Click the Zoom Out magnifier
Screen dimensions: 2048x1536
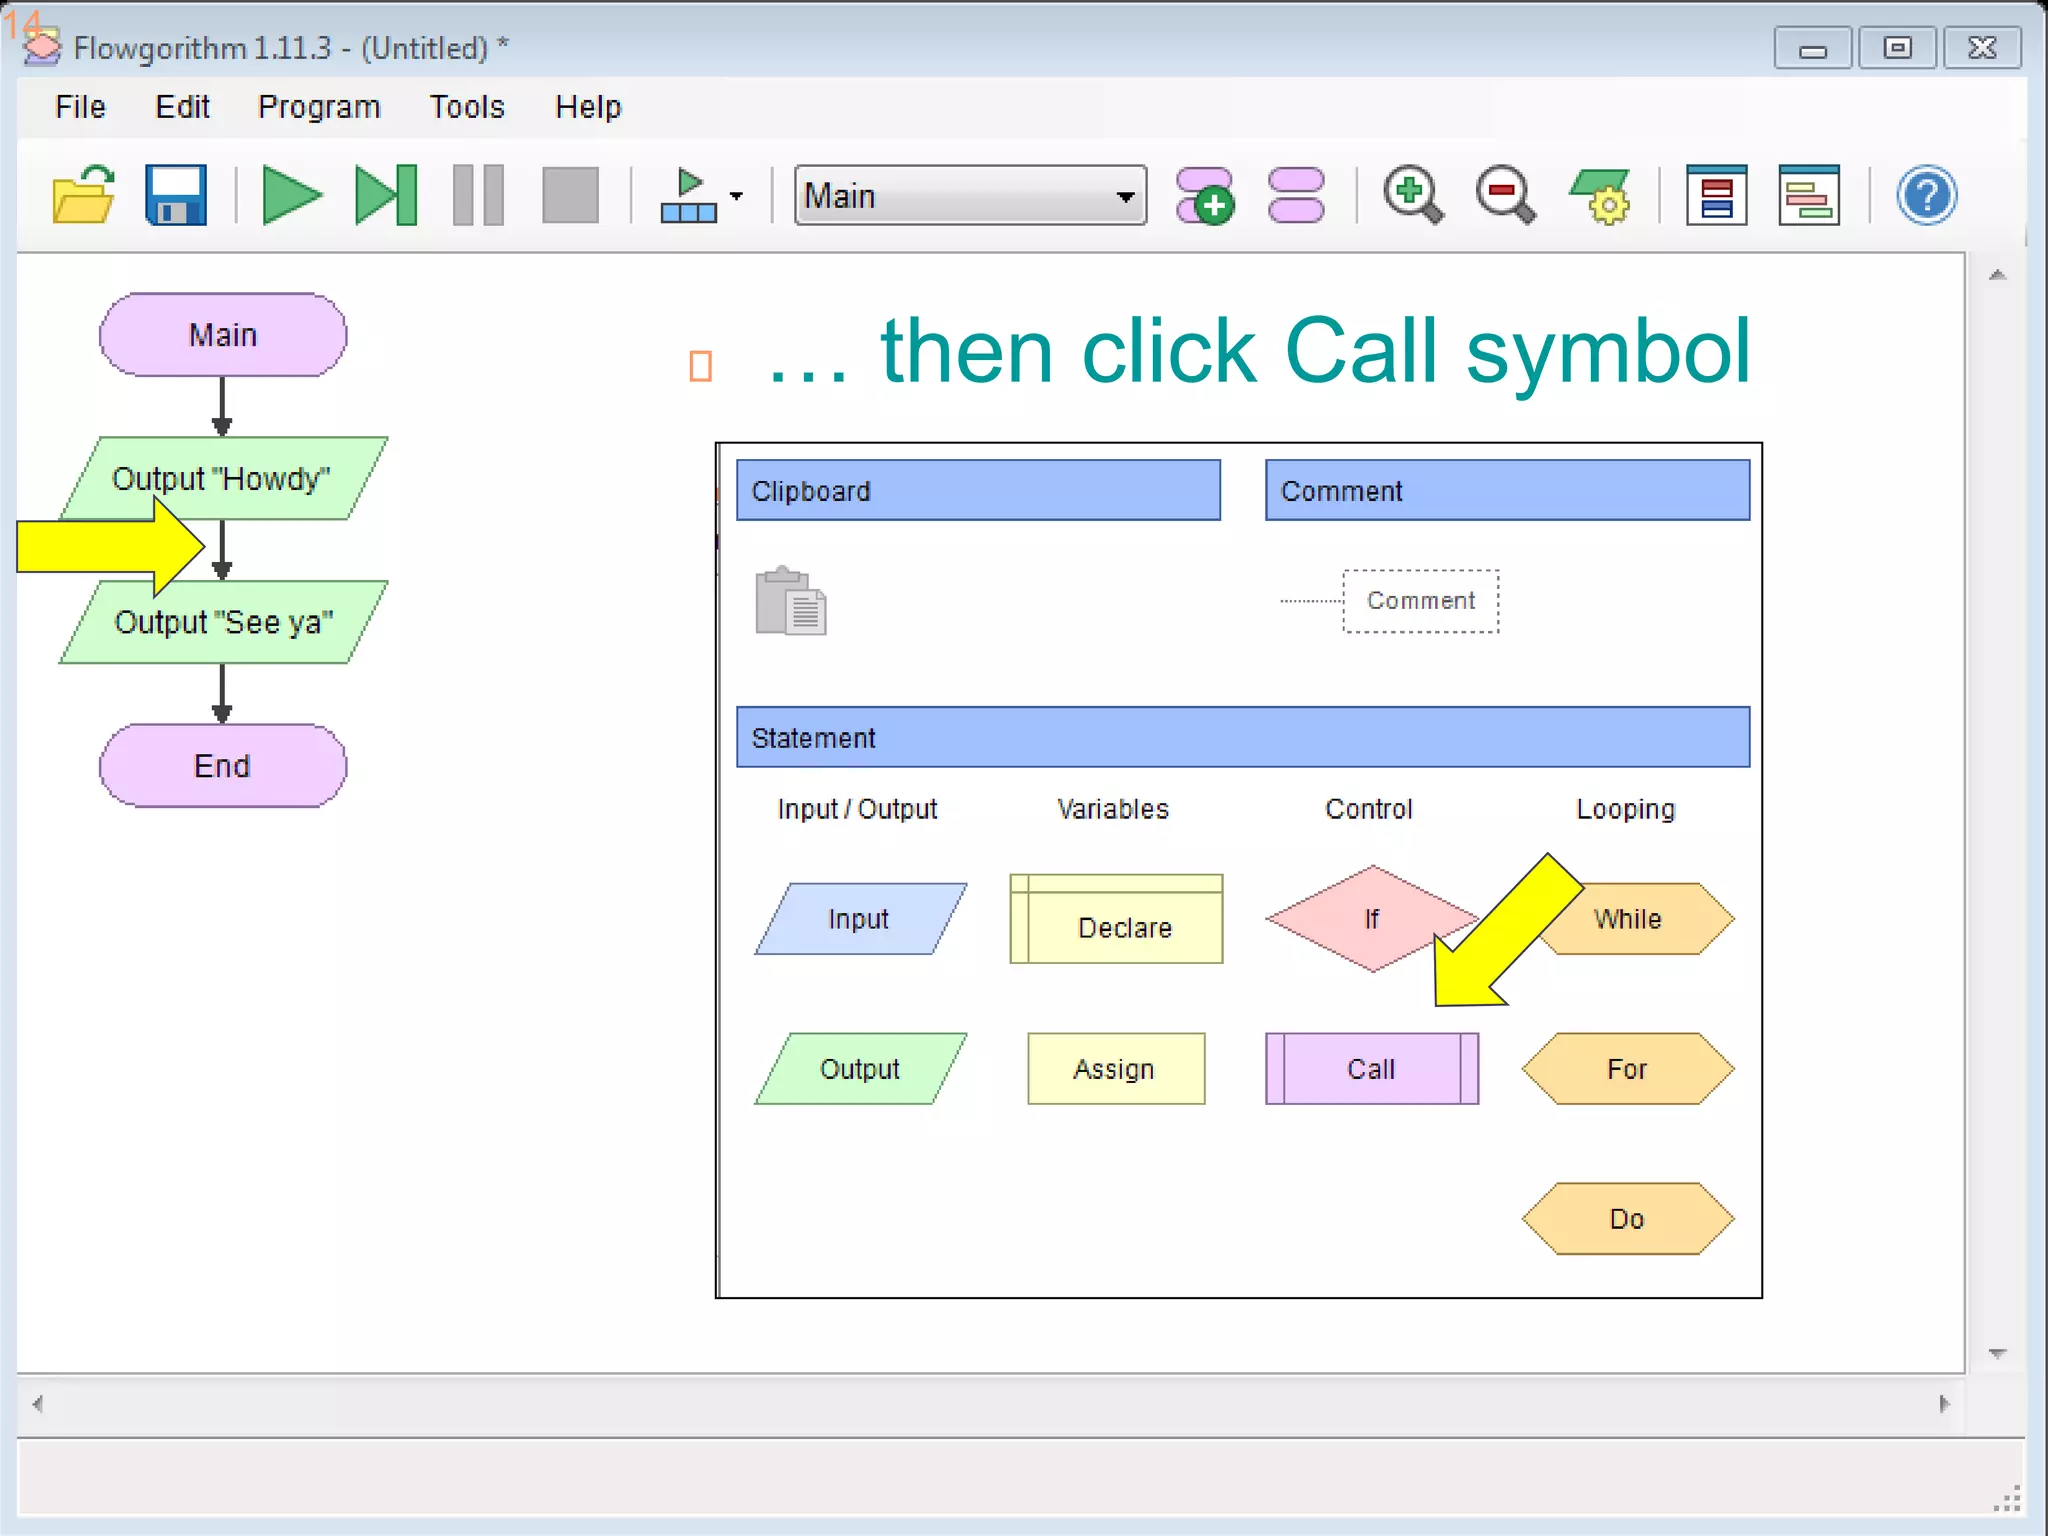[x=1505, y=195]
